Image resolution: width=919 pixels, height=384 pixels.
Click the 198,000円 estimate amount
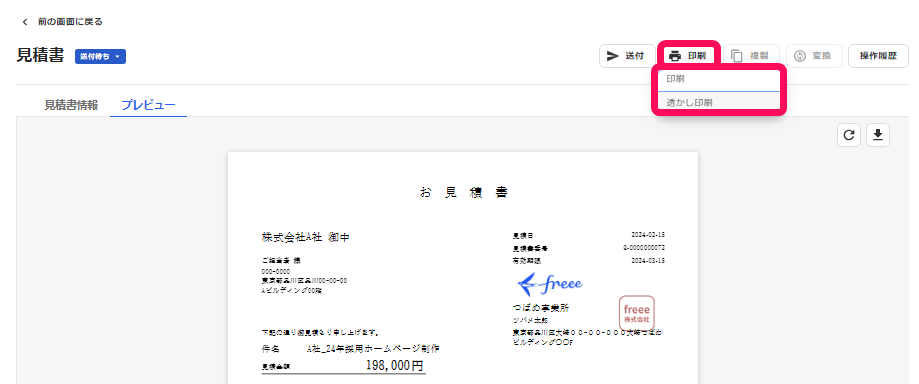[x=394, y=366]
